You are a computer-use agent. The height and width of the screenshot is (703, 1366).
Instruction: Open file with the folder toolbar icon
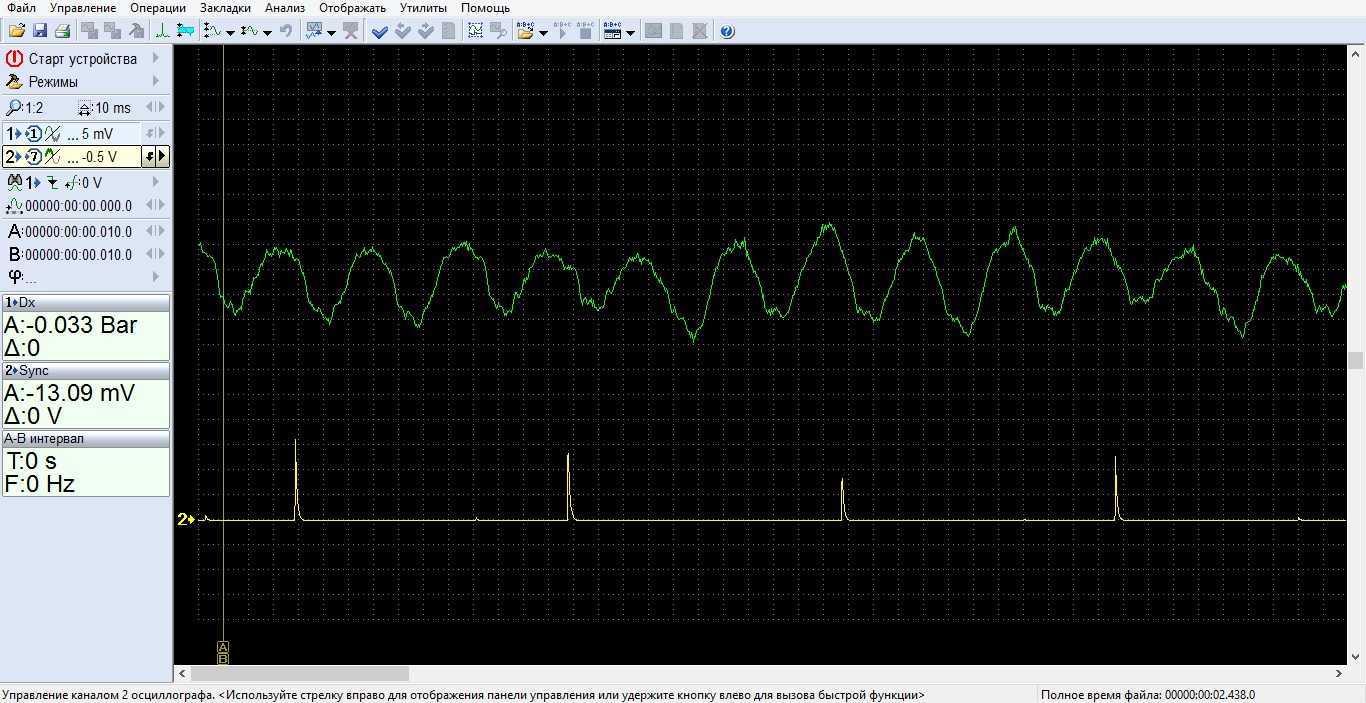click(17, 31)
